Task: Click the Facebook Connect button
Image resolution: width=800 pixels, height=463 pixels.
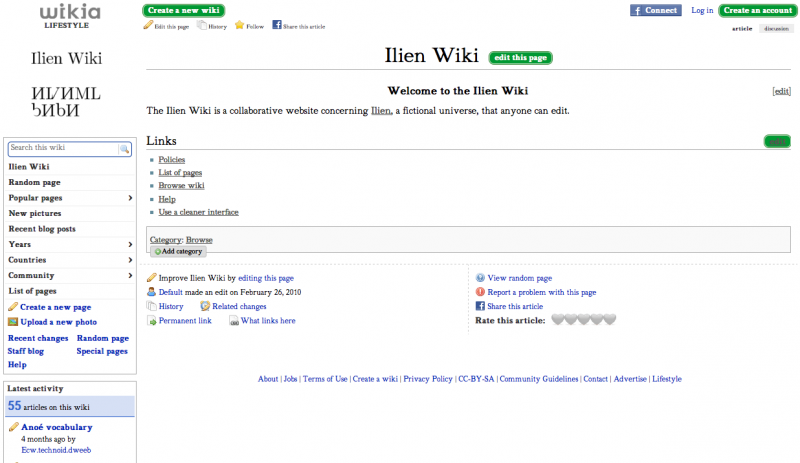Action: (656, 10)
